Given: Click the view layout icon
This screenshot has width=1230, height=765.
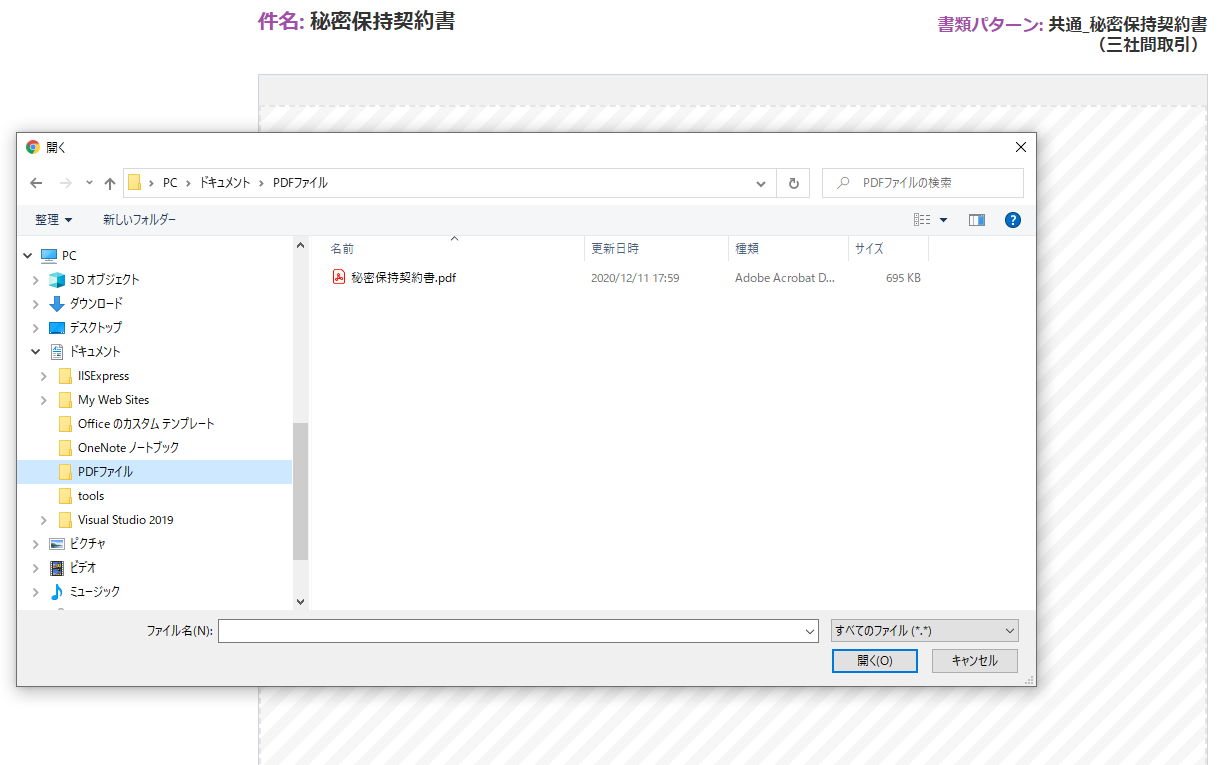Looking at the screenshot, I should point(922,220).
